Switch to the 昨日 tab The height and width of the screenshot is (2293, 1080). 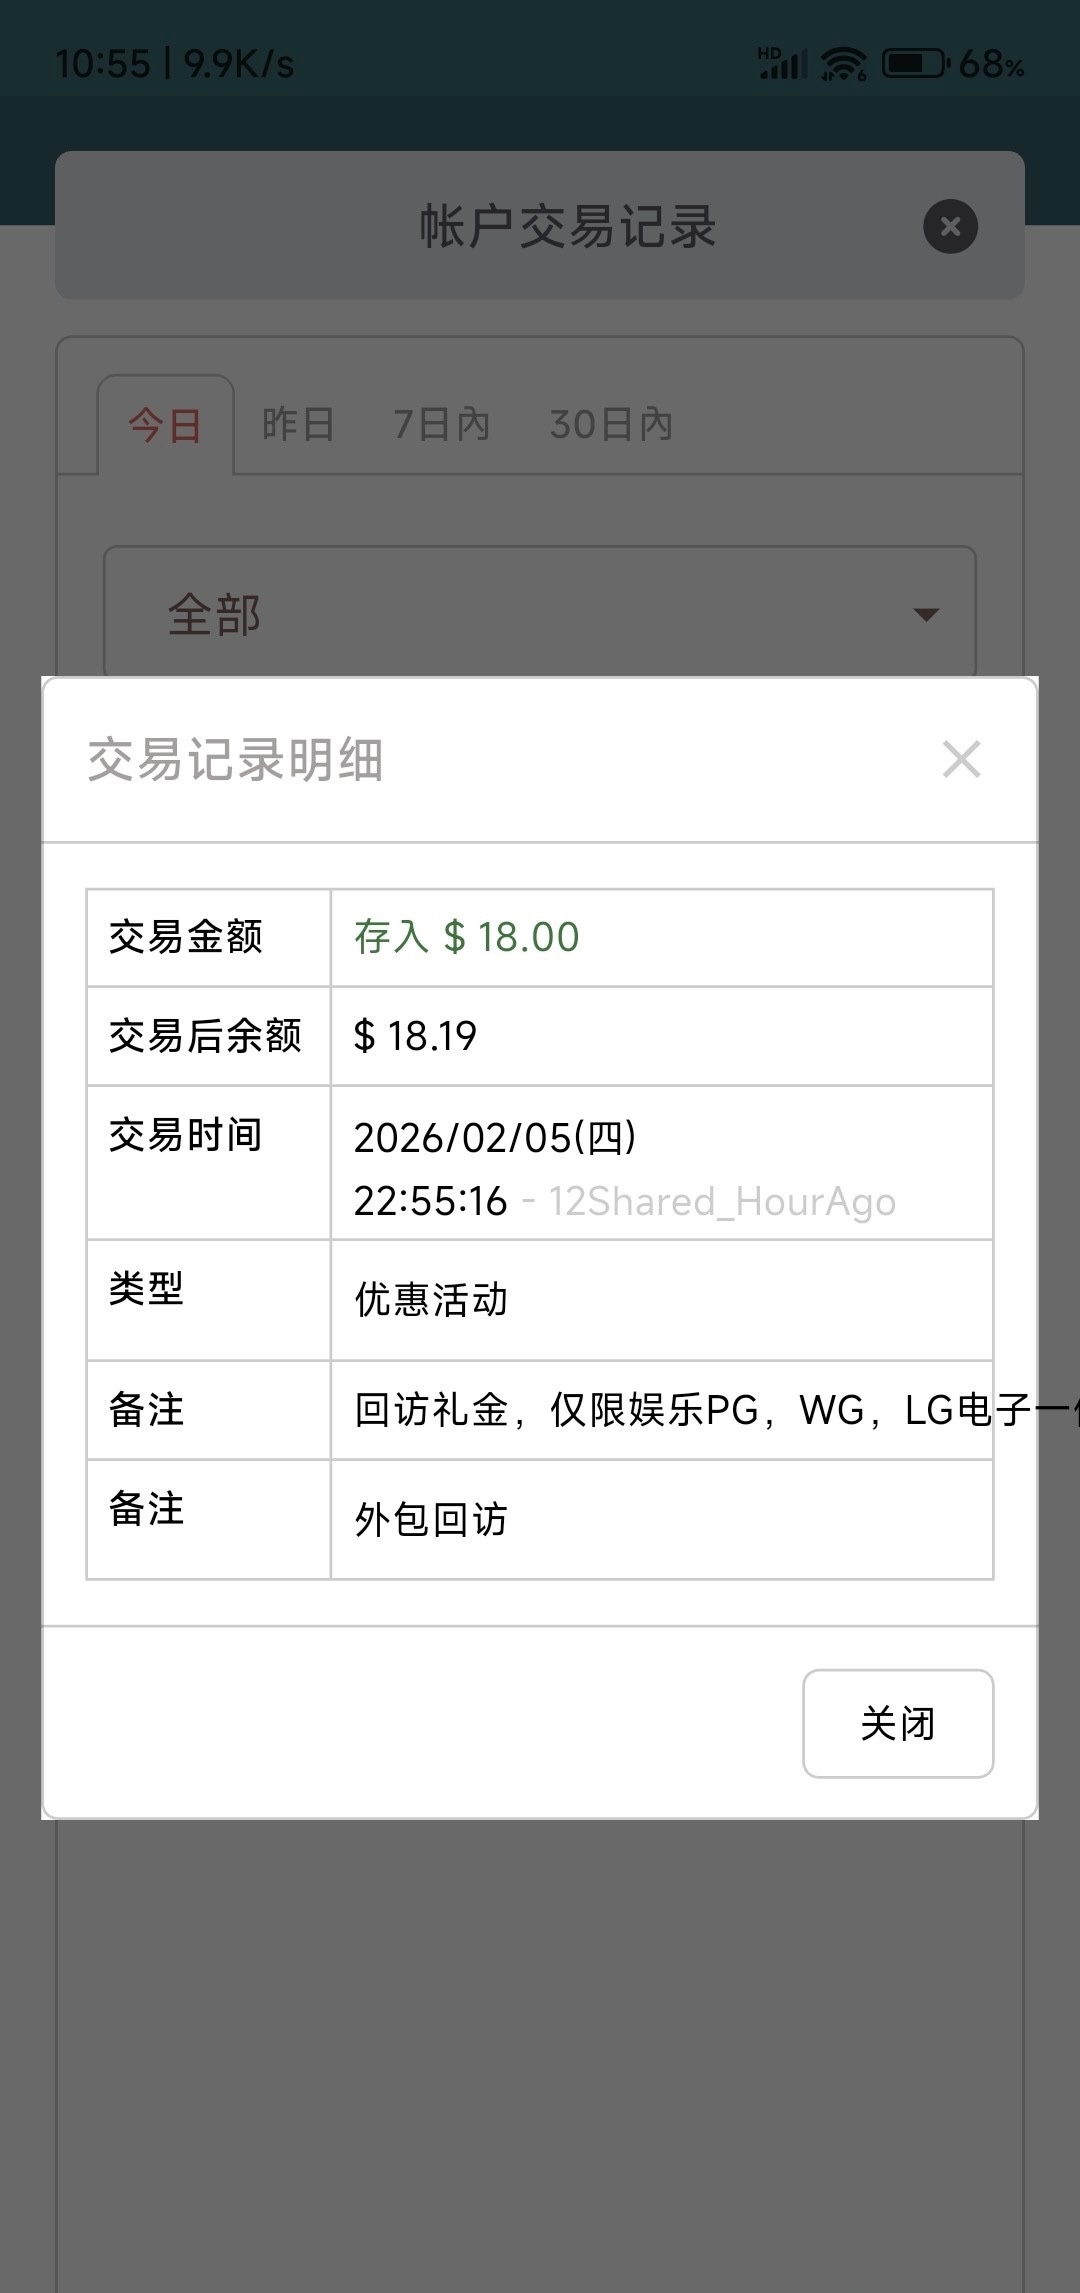coord(298,425)
